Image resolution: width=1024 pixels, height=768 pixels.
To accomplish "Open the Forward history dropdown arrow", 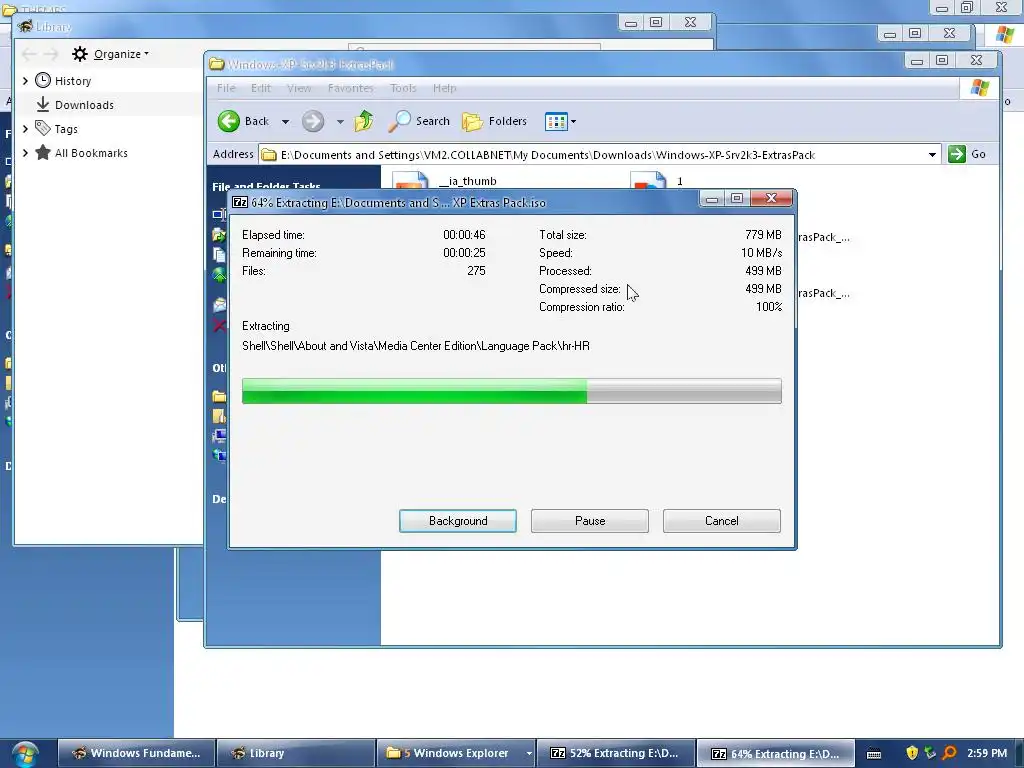I will click(x=340, y=121).
